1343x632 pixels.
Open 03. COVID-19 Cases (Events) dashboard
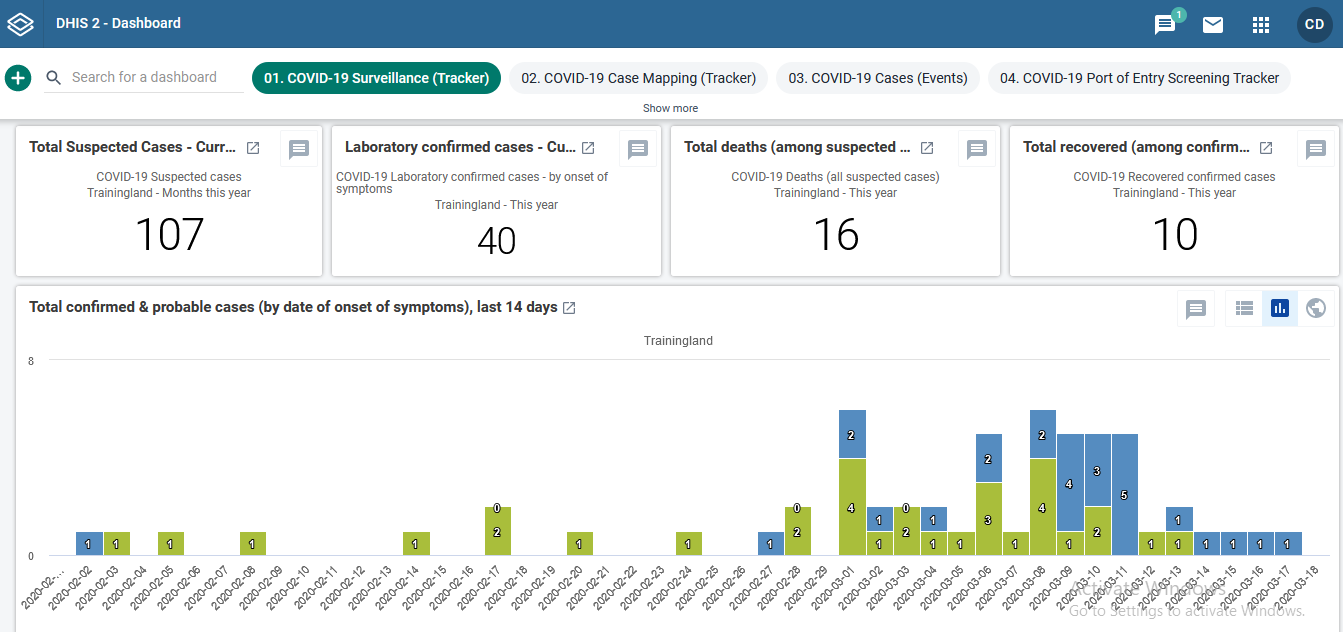coord(878,78)
